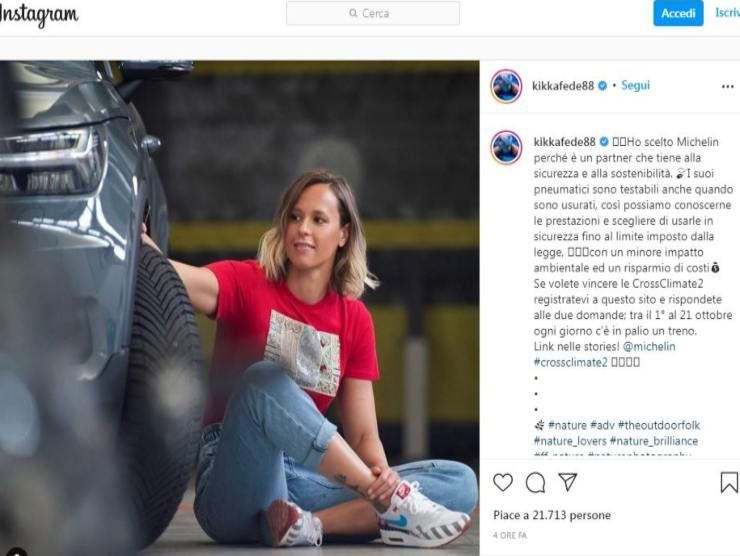740x556 pixels.
Task: Click the Accedi login button
Action: tap(678, 13)
